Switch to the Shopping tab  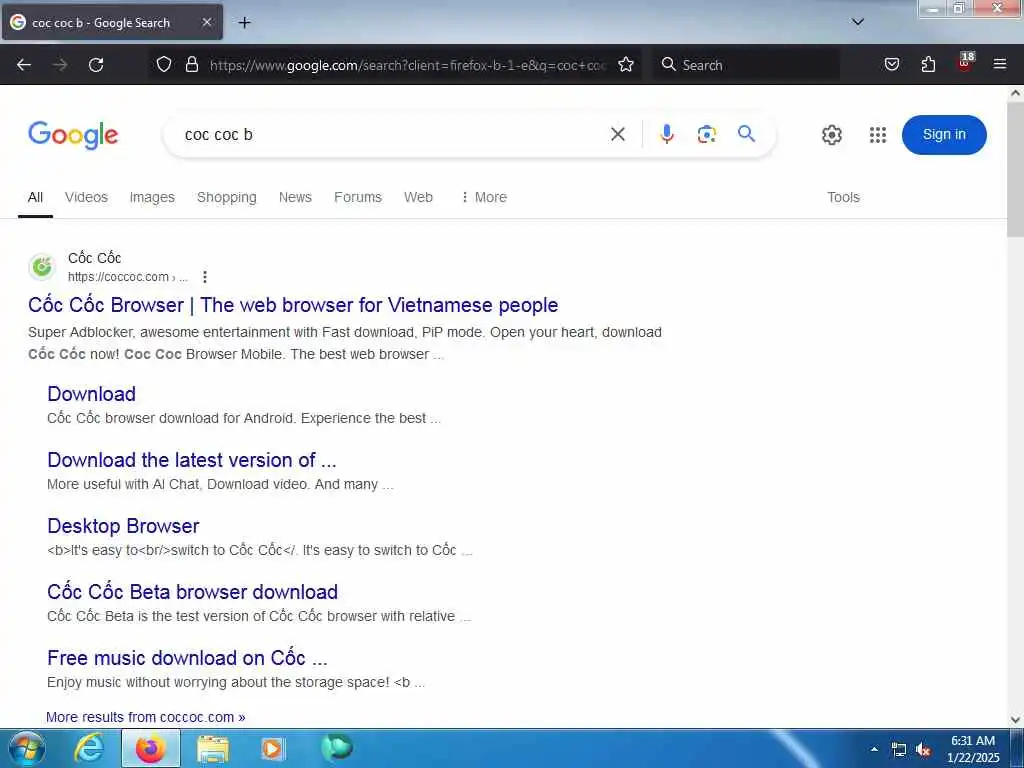tap(227, 197)
